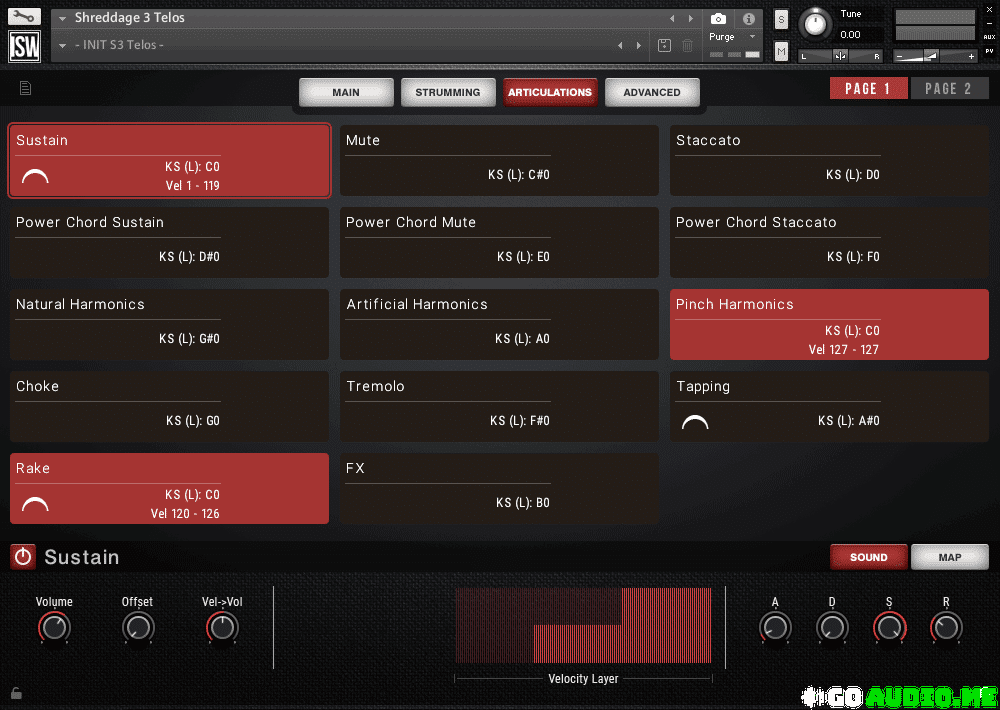Toggle the Mute M button
This screenshot has height=710, width=1000.
pyautogui.click(x=781, y=51)
